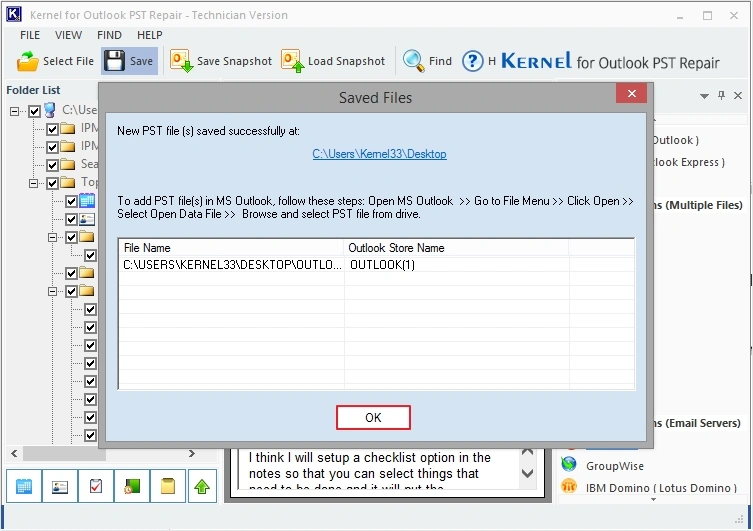Open the tasks checklist view button
The image size is (753, 531).
(96, 486)
